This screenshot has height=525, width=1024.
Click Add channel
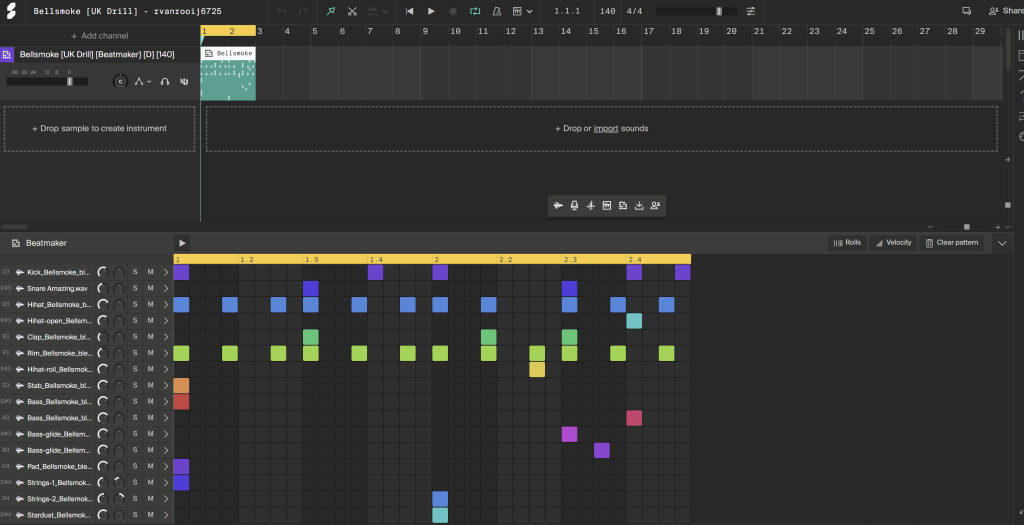(100, 36)
